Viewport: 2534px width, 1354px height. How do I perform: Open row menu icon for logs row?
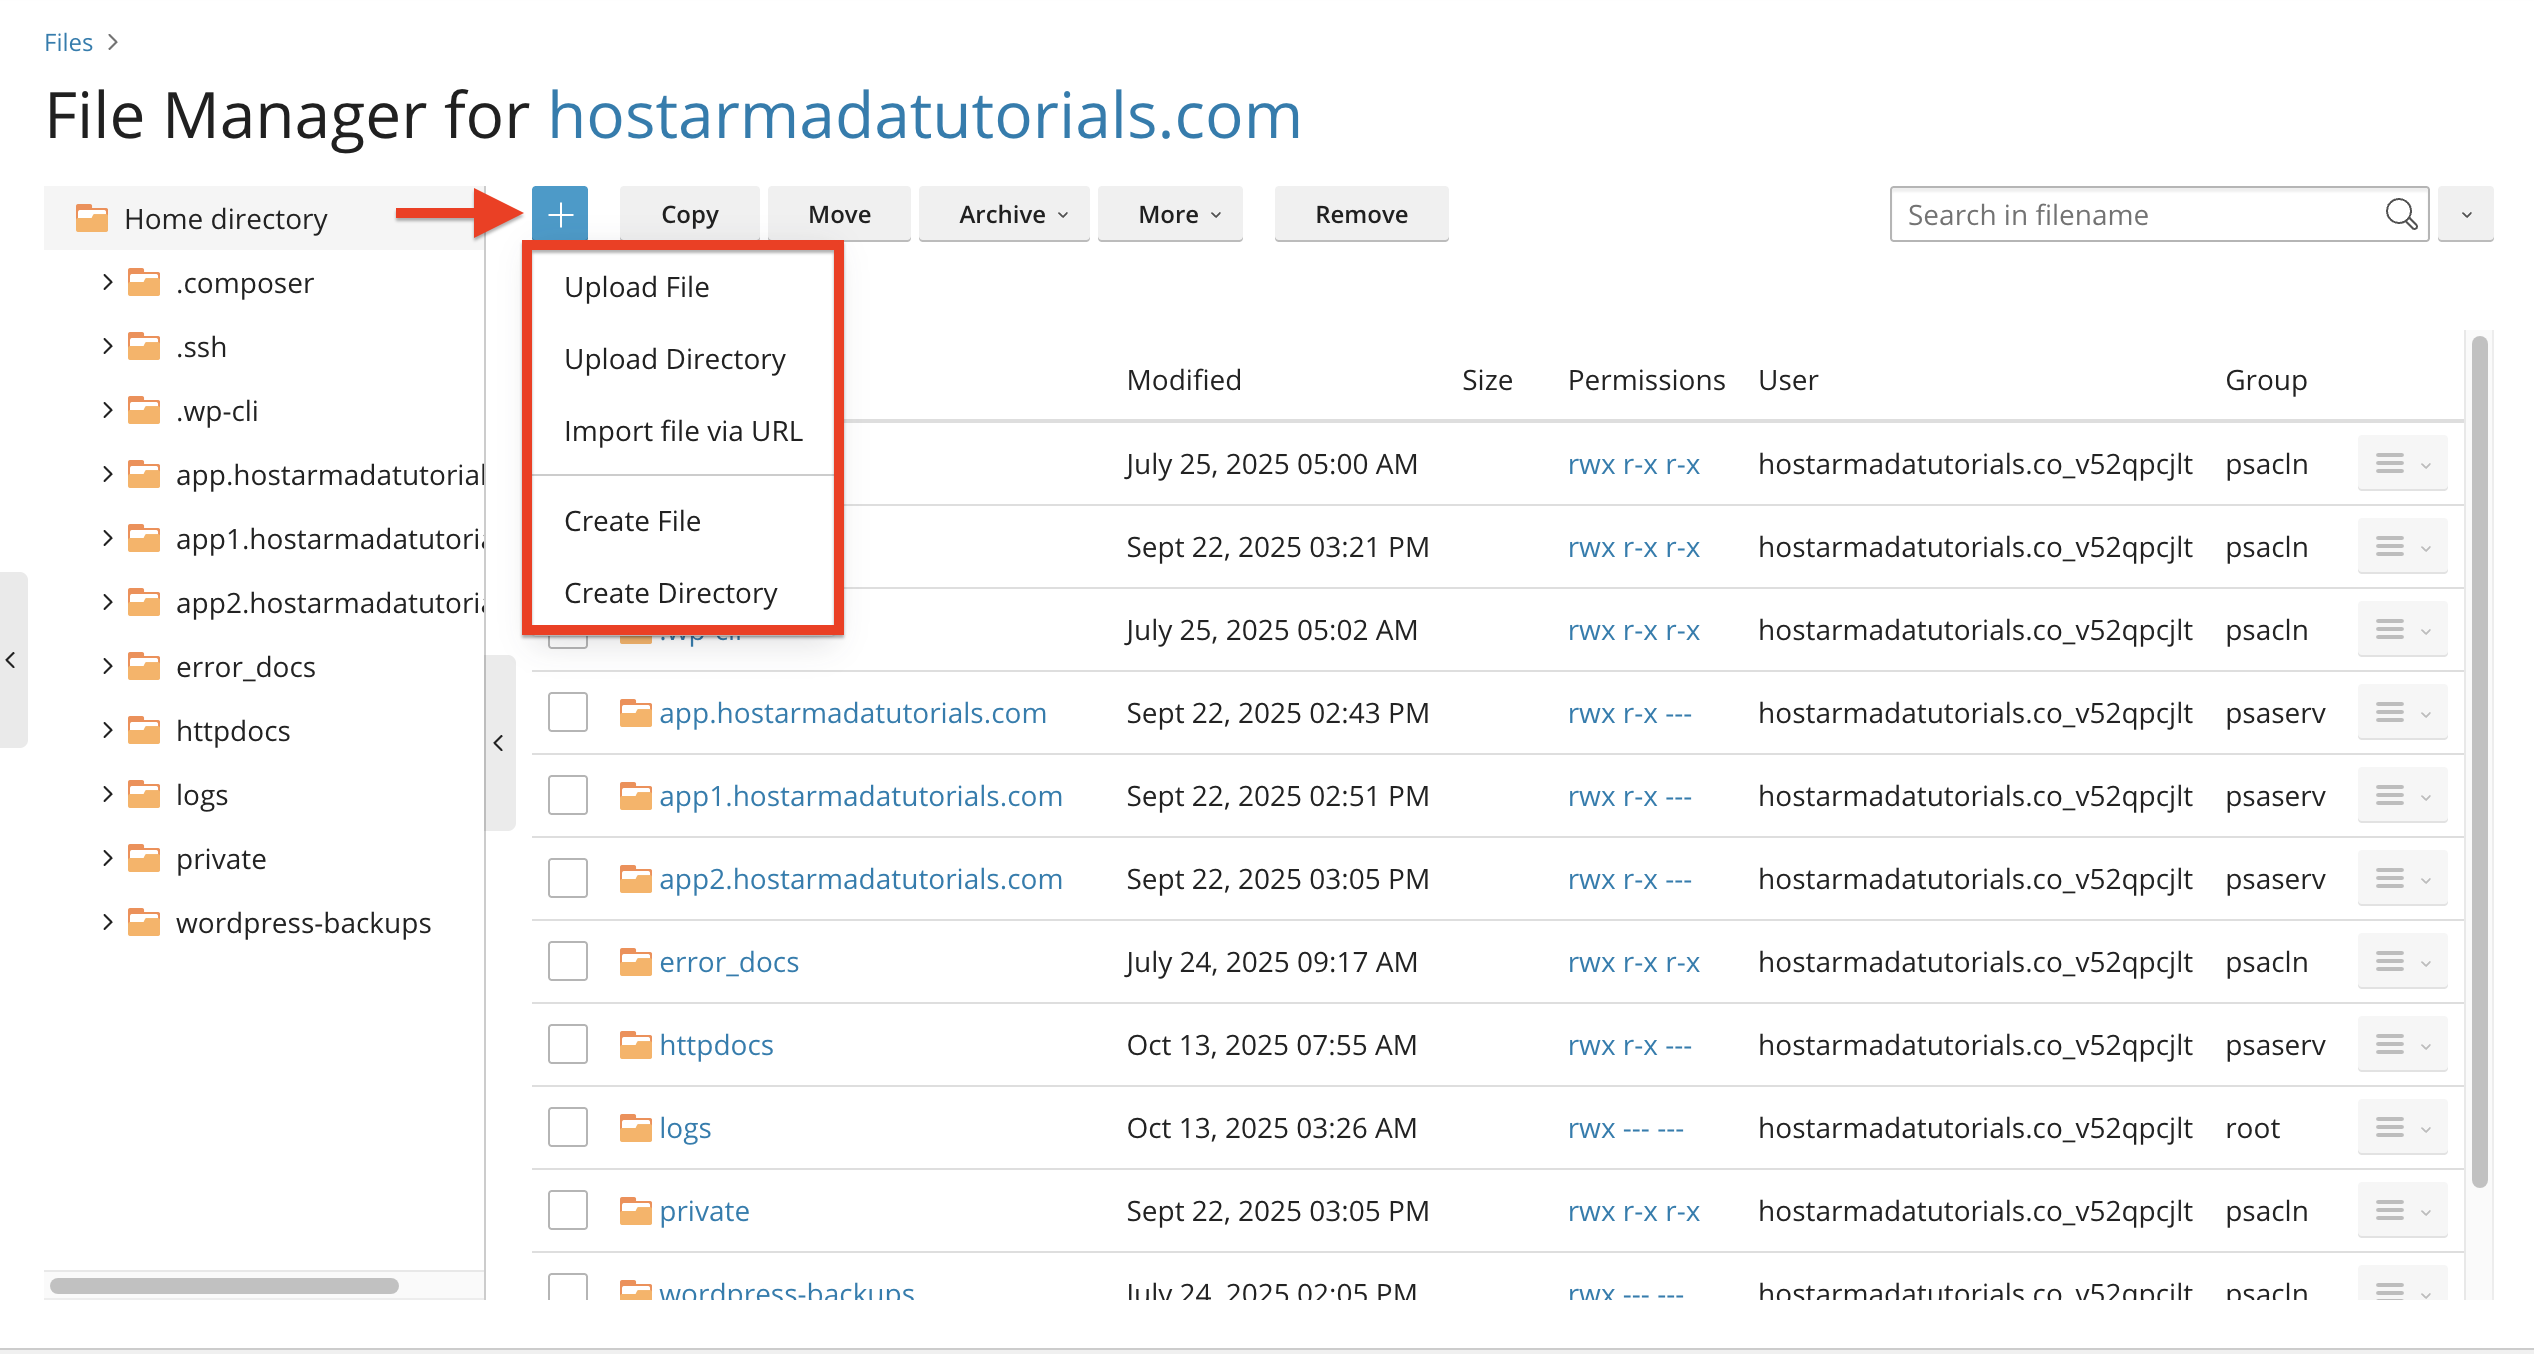click(2402, 1128)
